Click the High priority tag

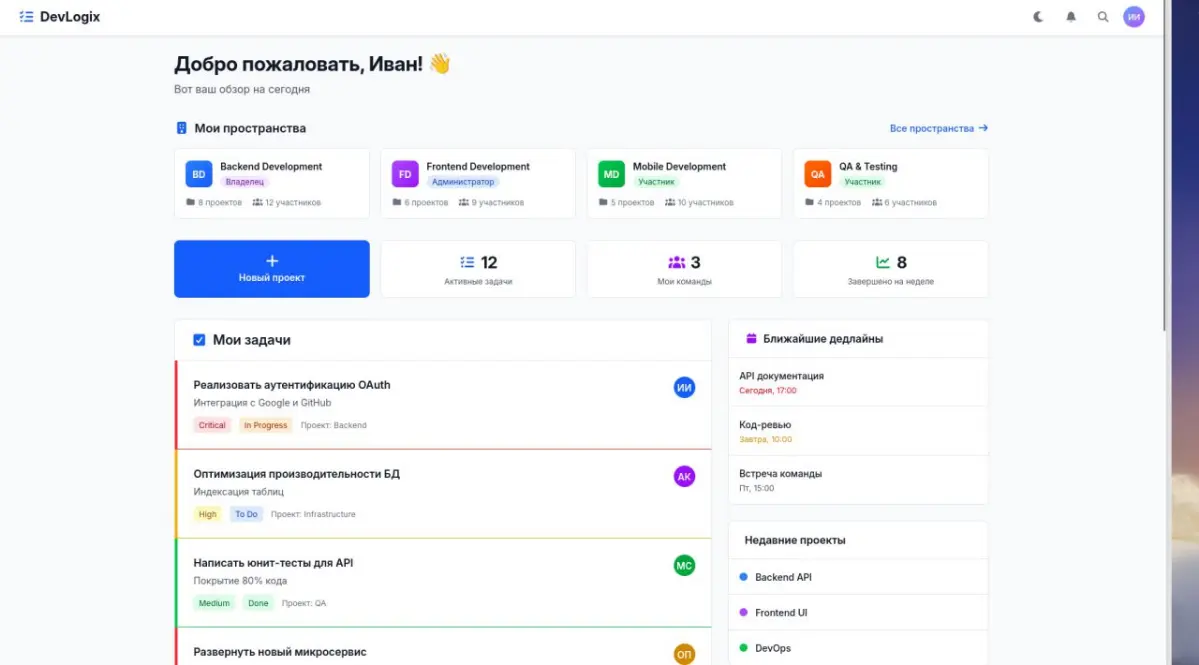[x=207, y=514]
